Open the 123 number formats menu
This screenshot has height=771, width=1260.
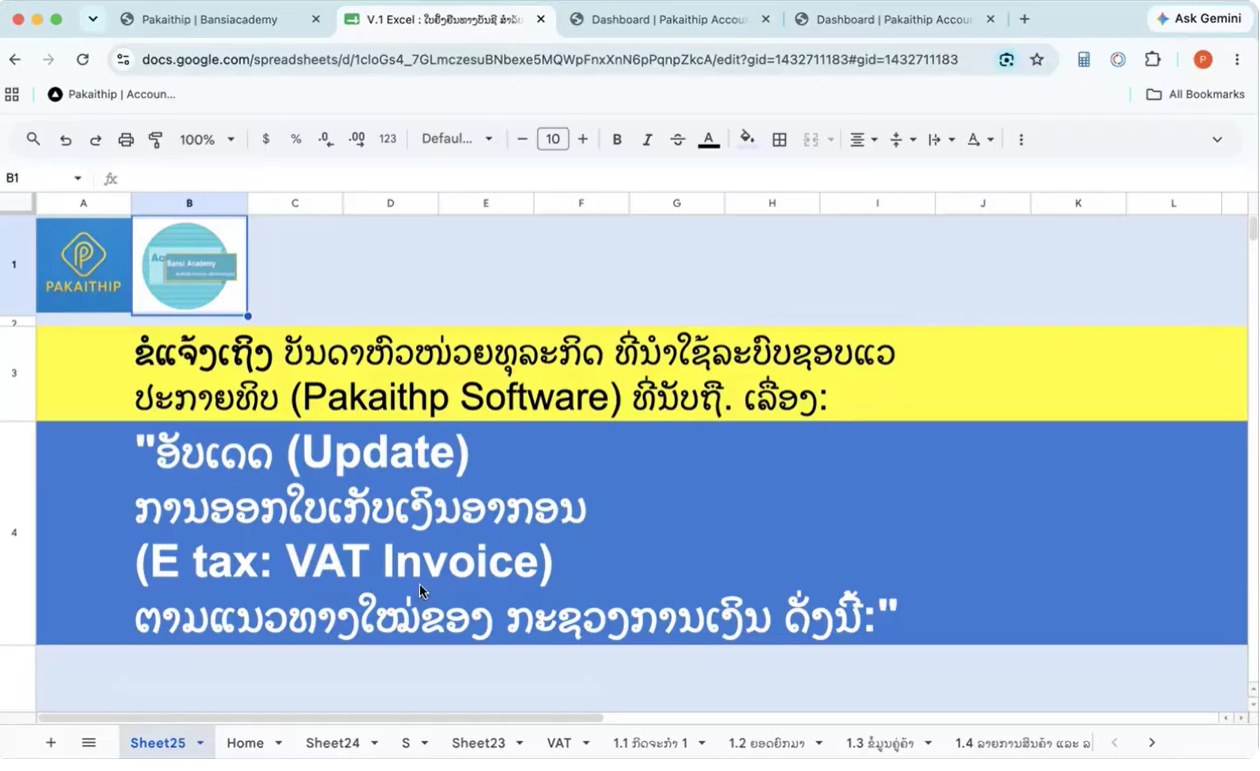pos(388,140)
